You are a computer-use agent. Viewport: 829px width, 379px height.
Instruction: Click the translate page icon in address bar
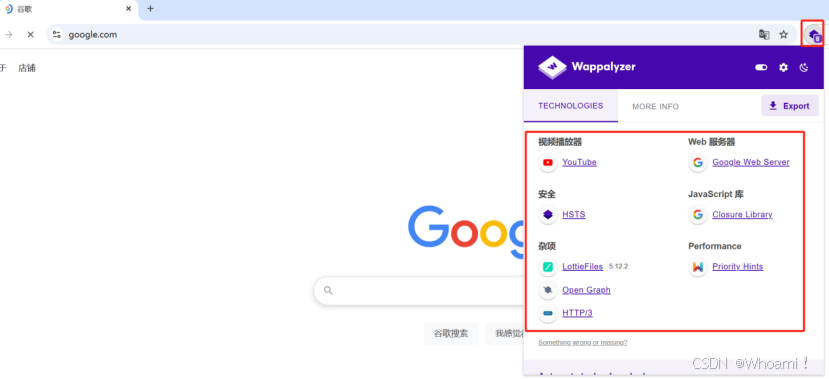tap(764, 35)
